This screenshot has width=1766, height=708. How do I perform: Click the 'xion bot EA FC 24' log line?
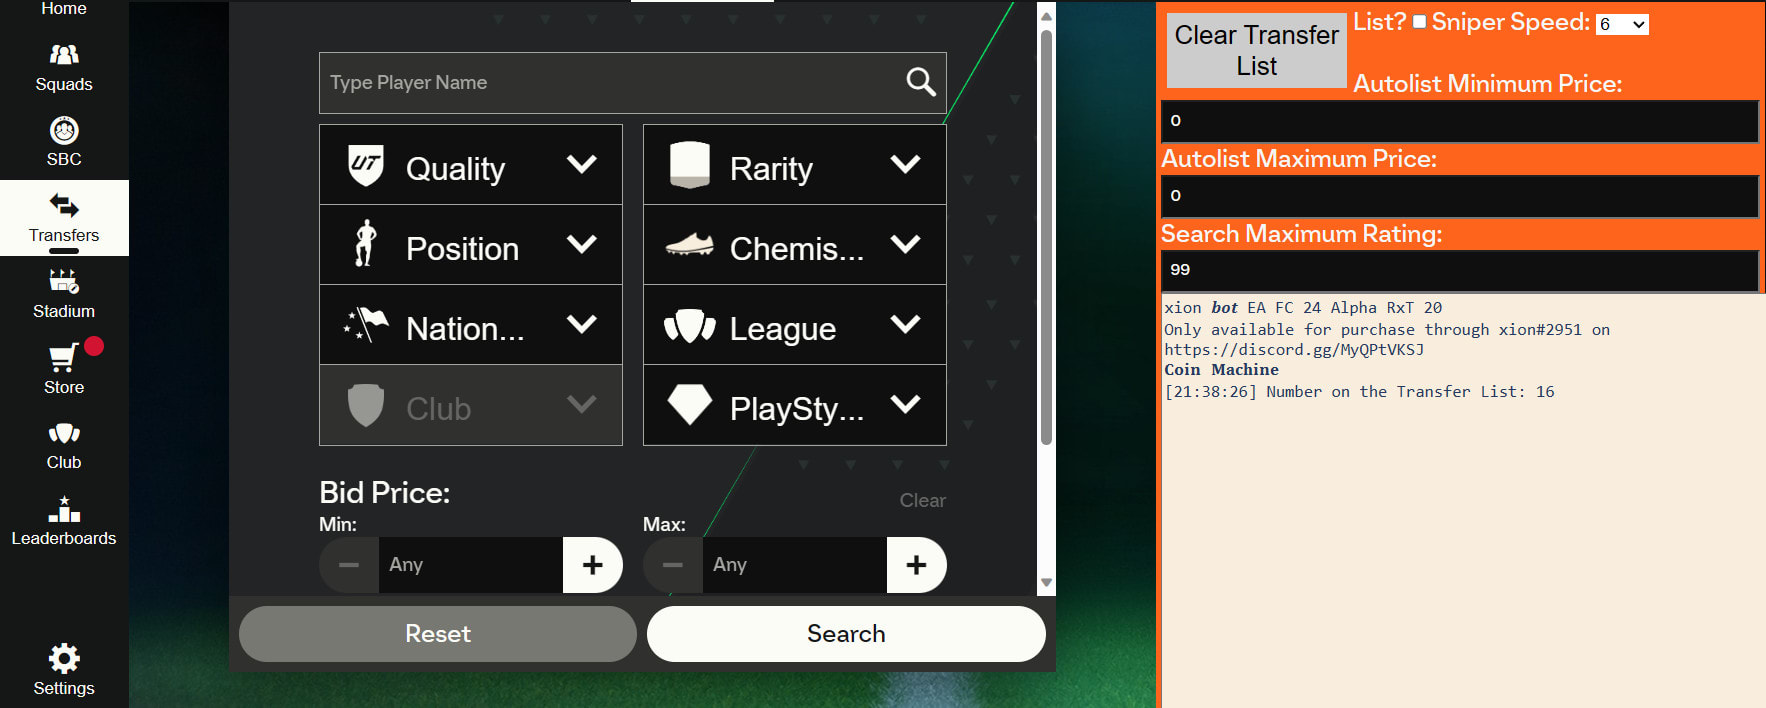1303,308
